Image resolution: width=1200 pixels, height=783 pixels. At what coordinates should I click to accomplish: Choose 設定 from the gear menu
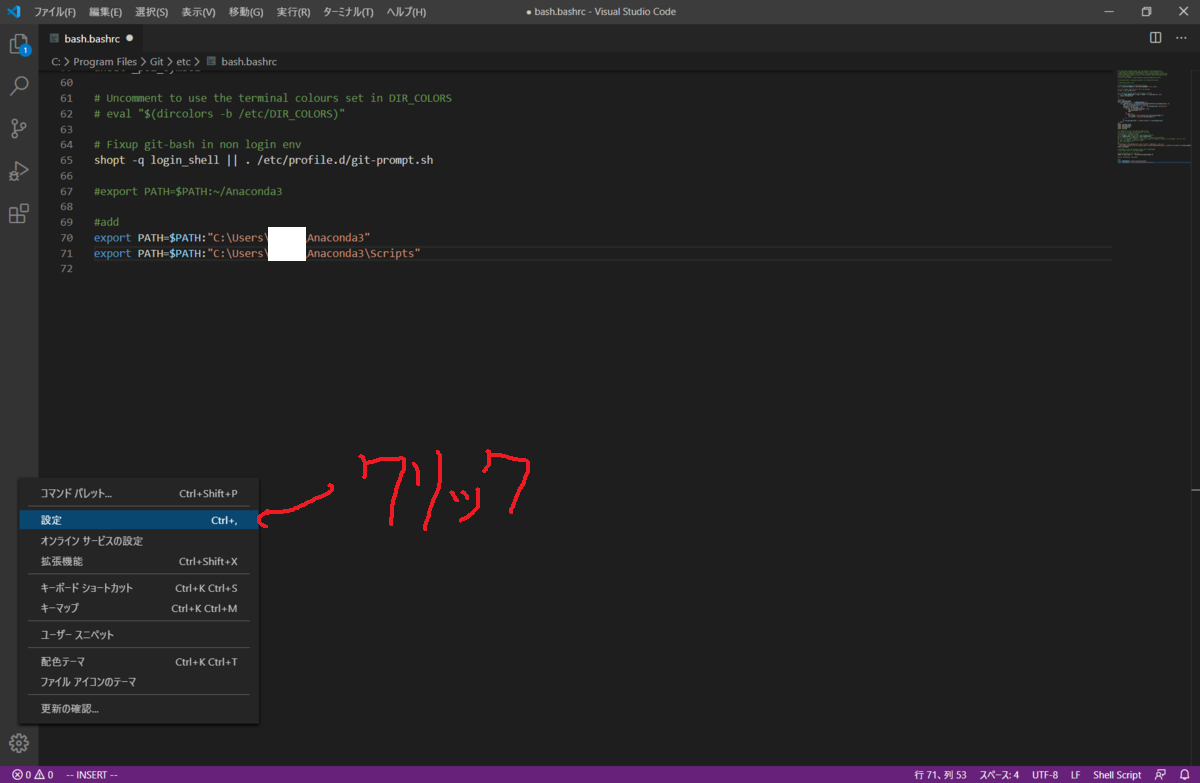139,520
